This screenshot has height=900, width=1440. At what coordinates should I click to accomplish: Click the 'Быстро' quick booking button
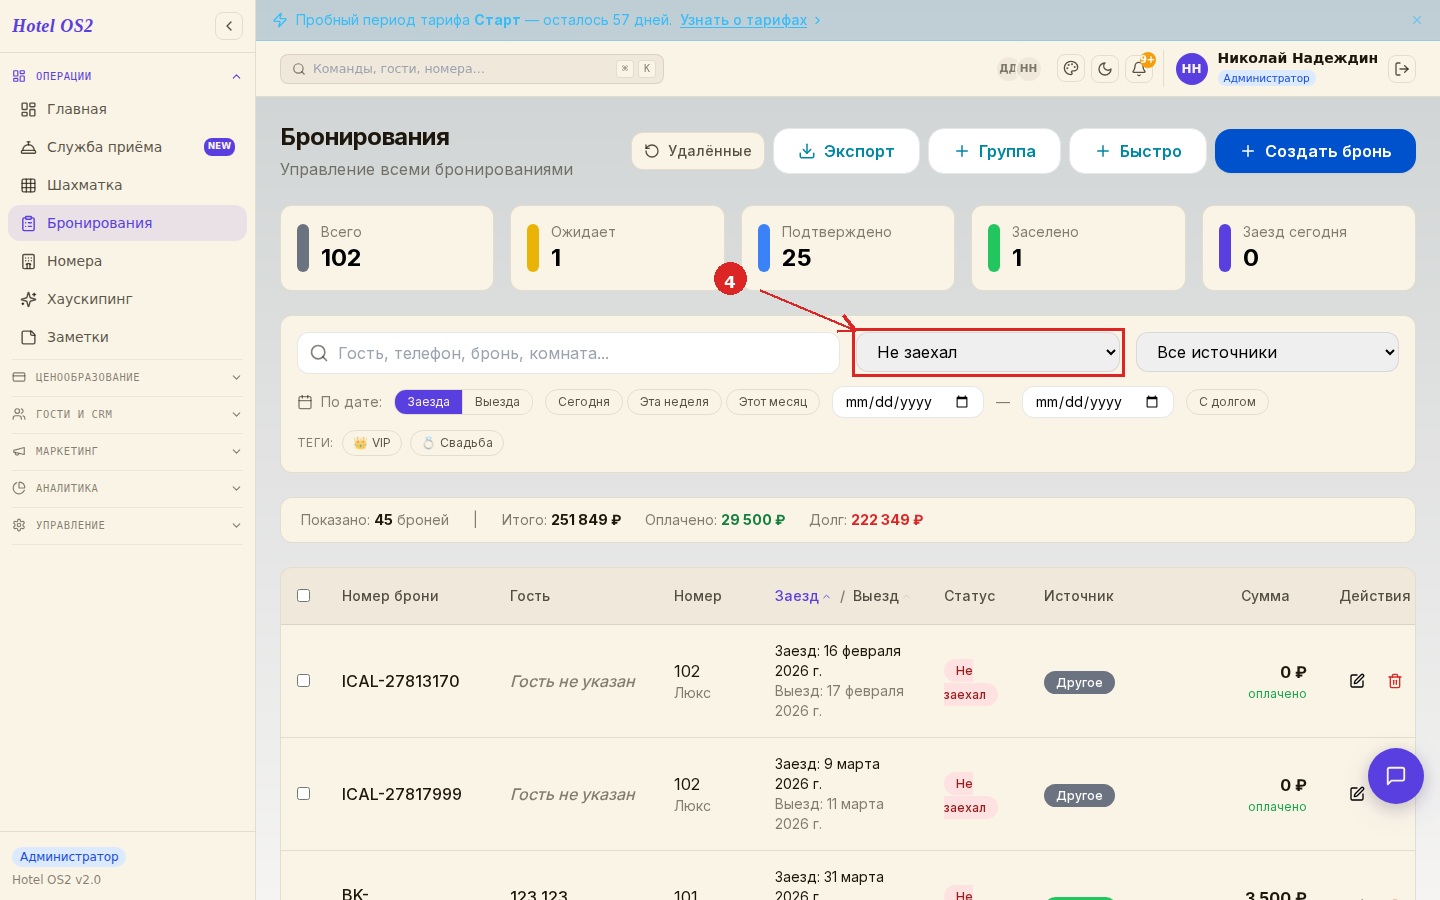(1138, 151)
